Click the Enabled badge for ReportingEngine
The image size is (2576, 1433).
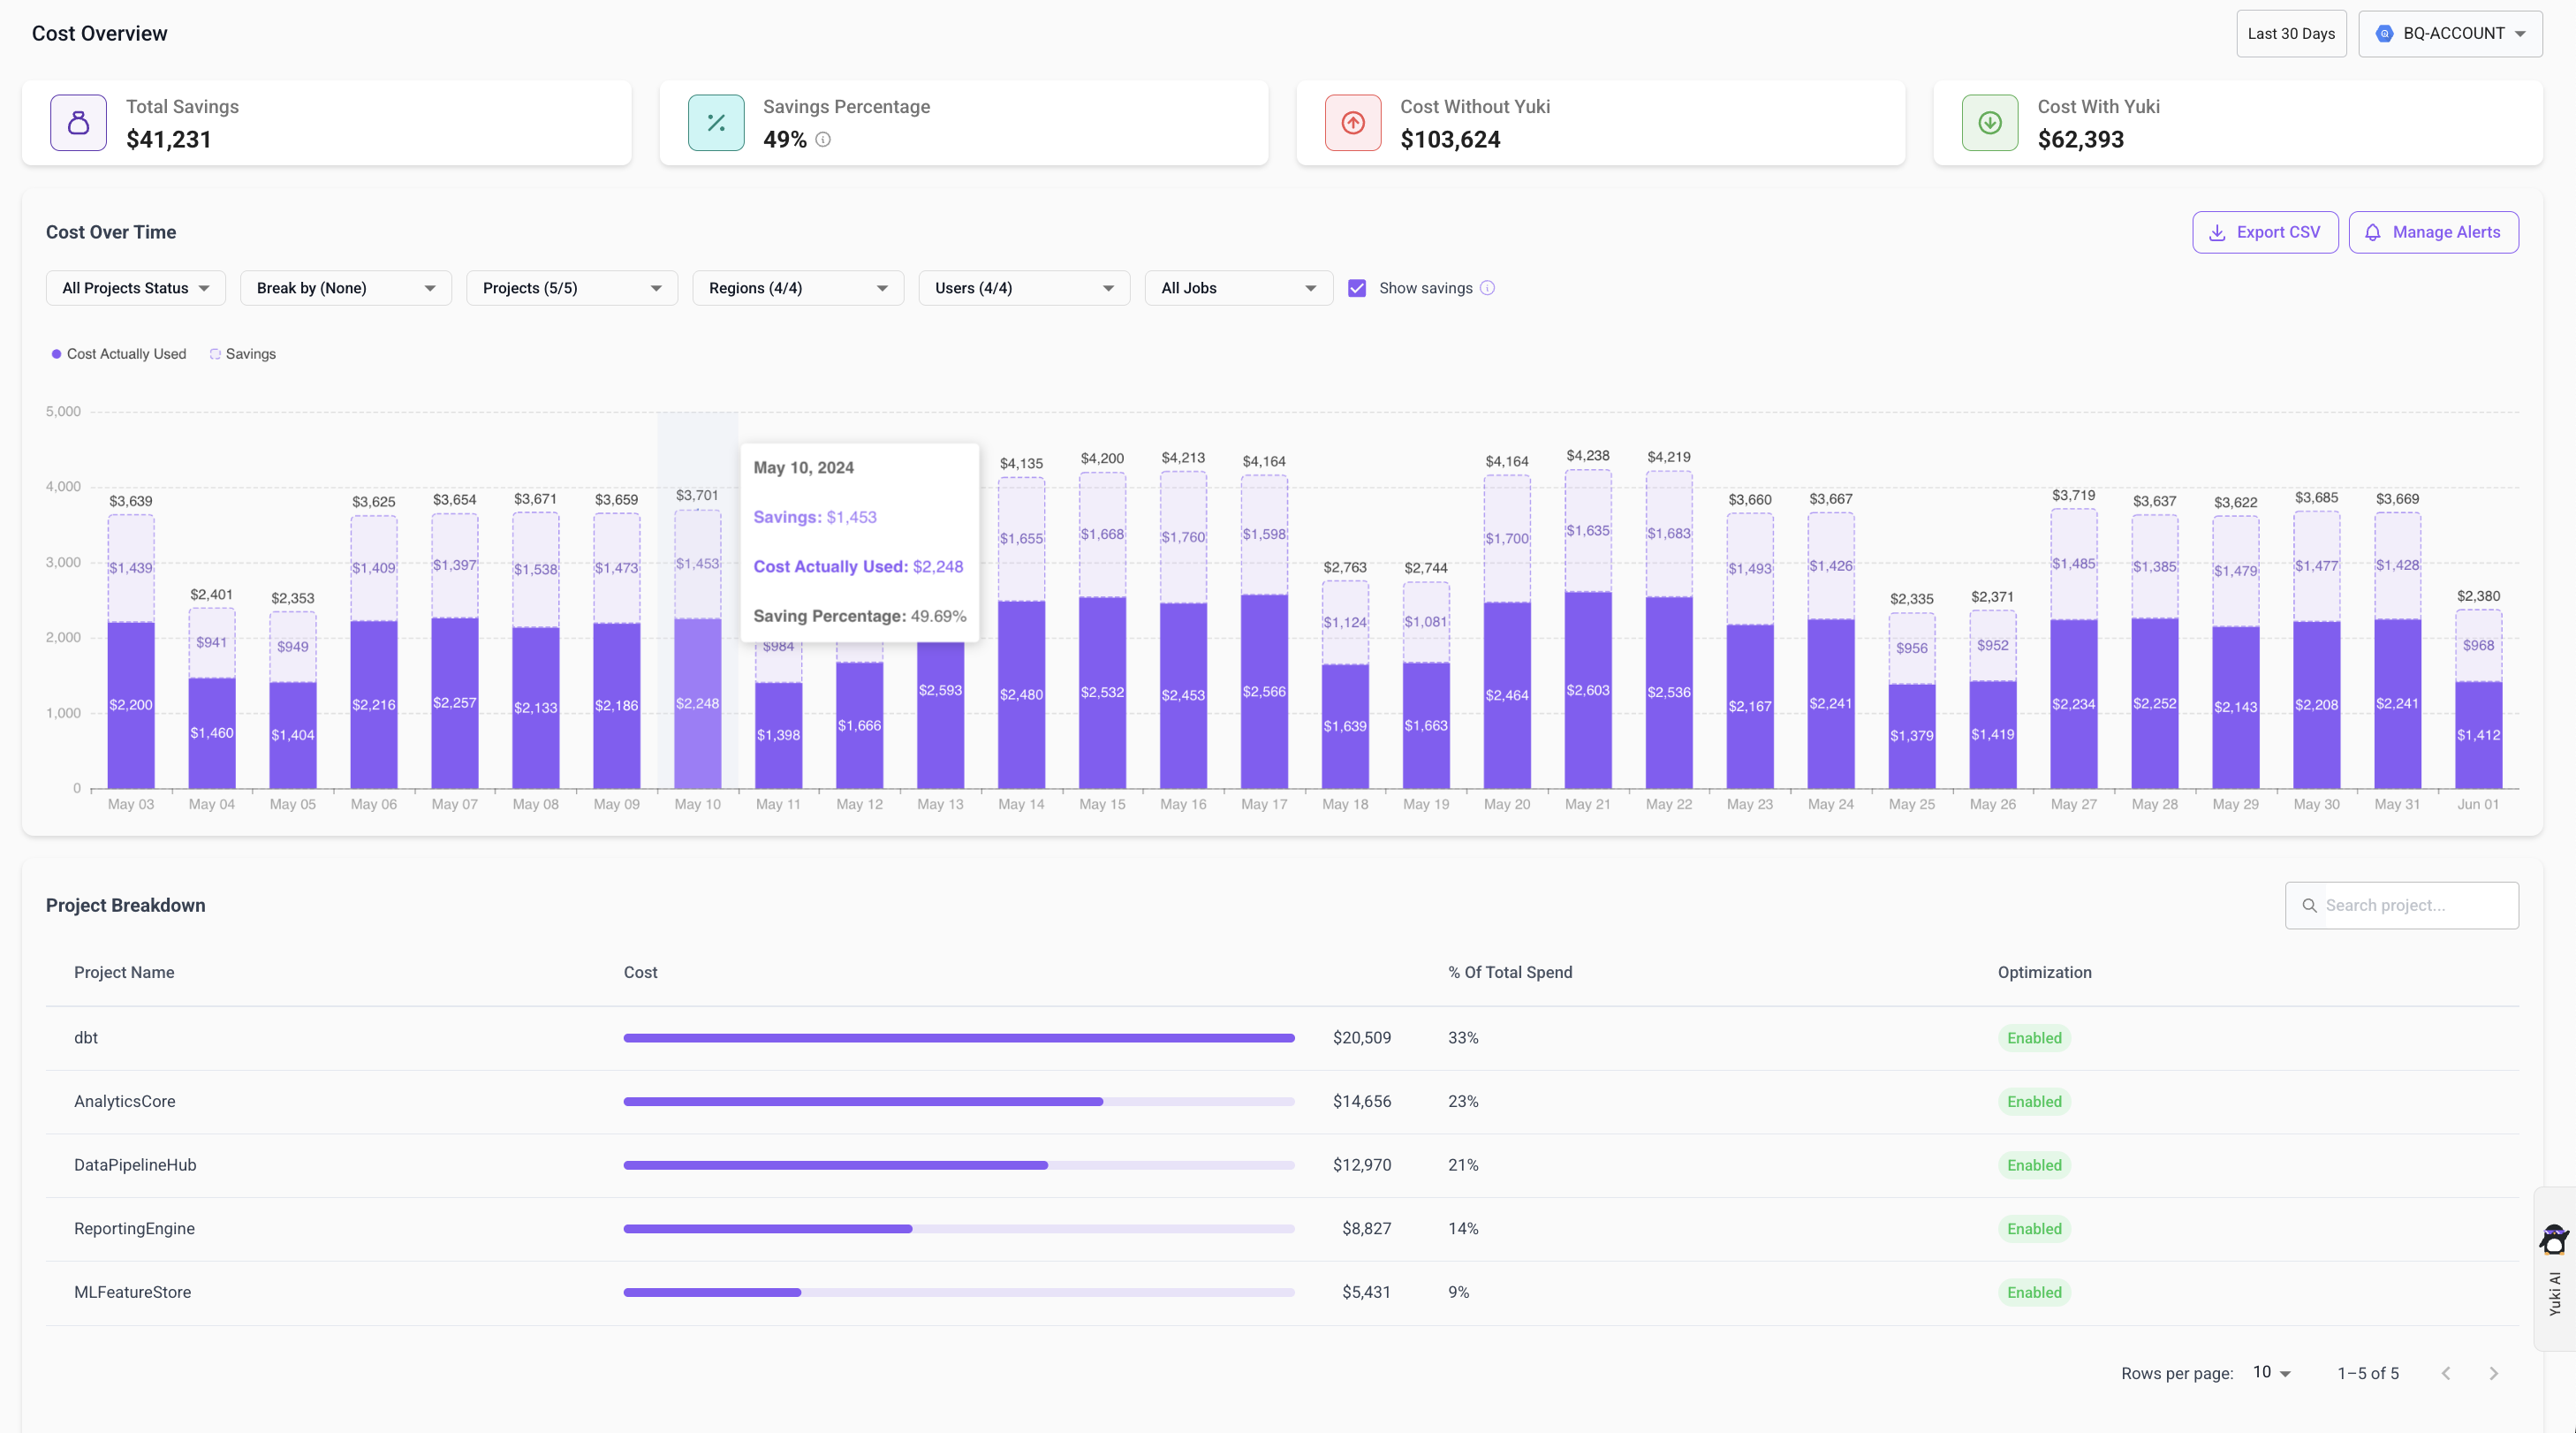(2034, 1229)
